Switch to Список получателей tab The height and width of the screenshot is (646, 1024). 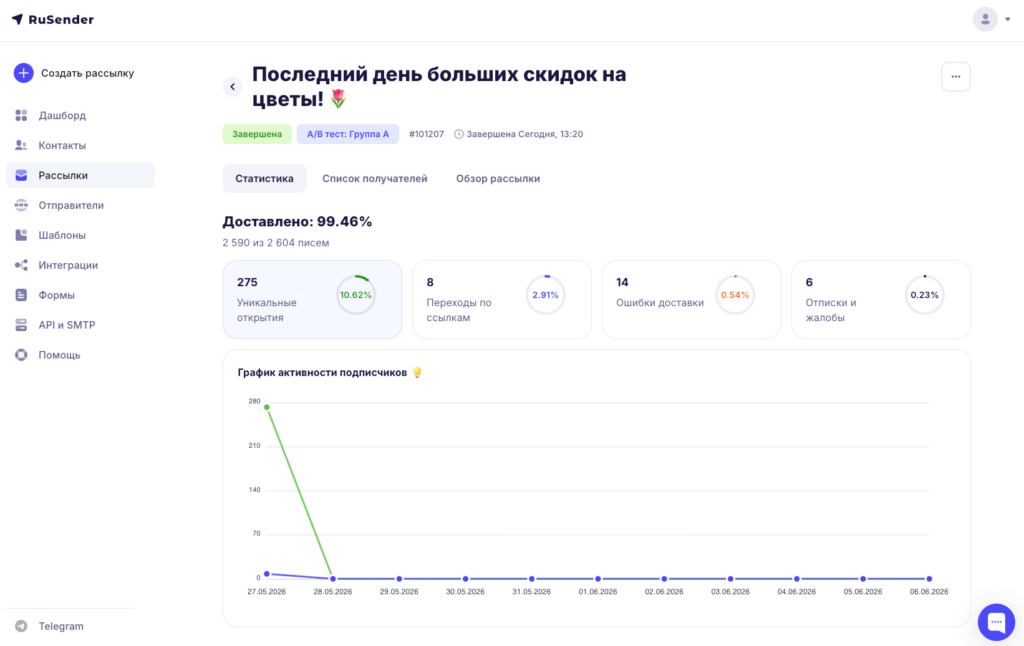(x=375, y=178)
